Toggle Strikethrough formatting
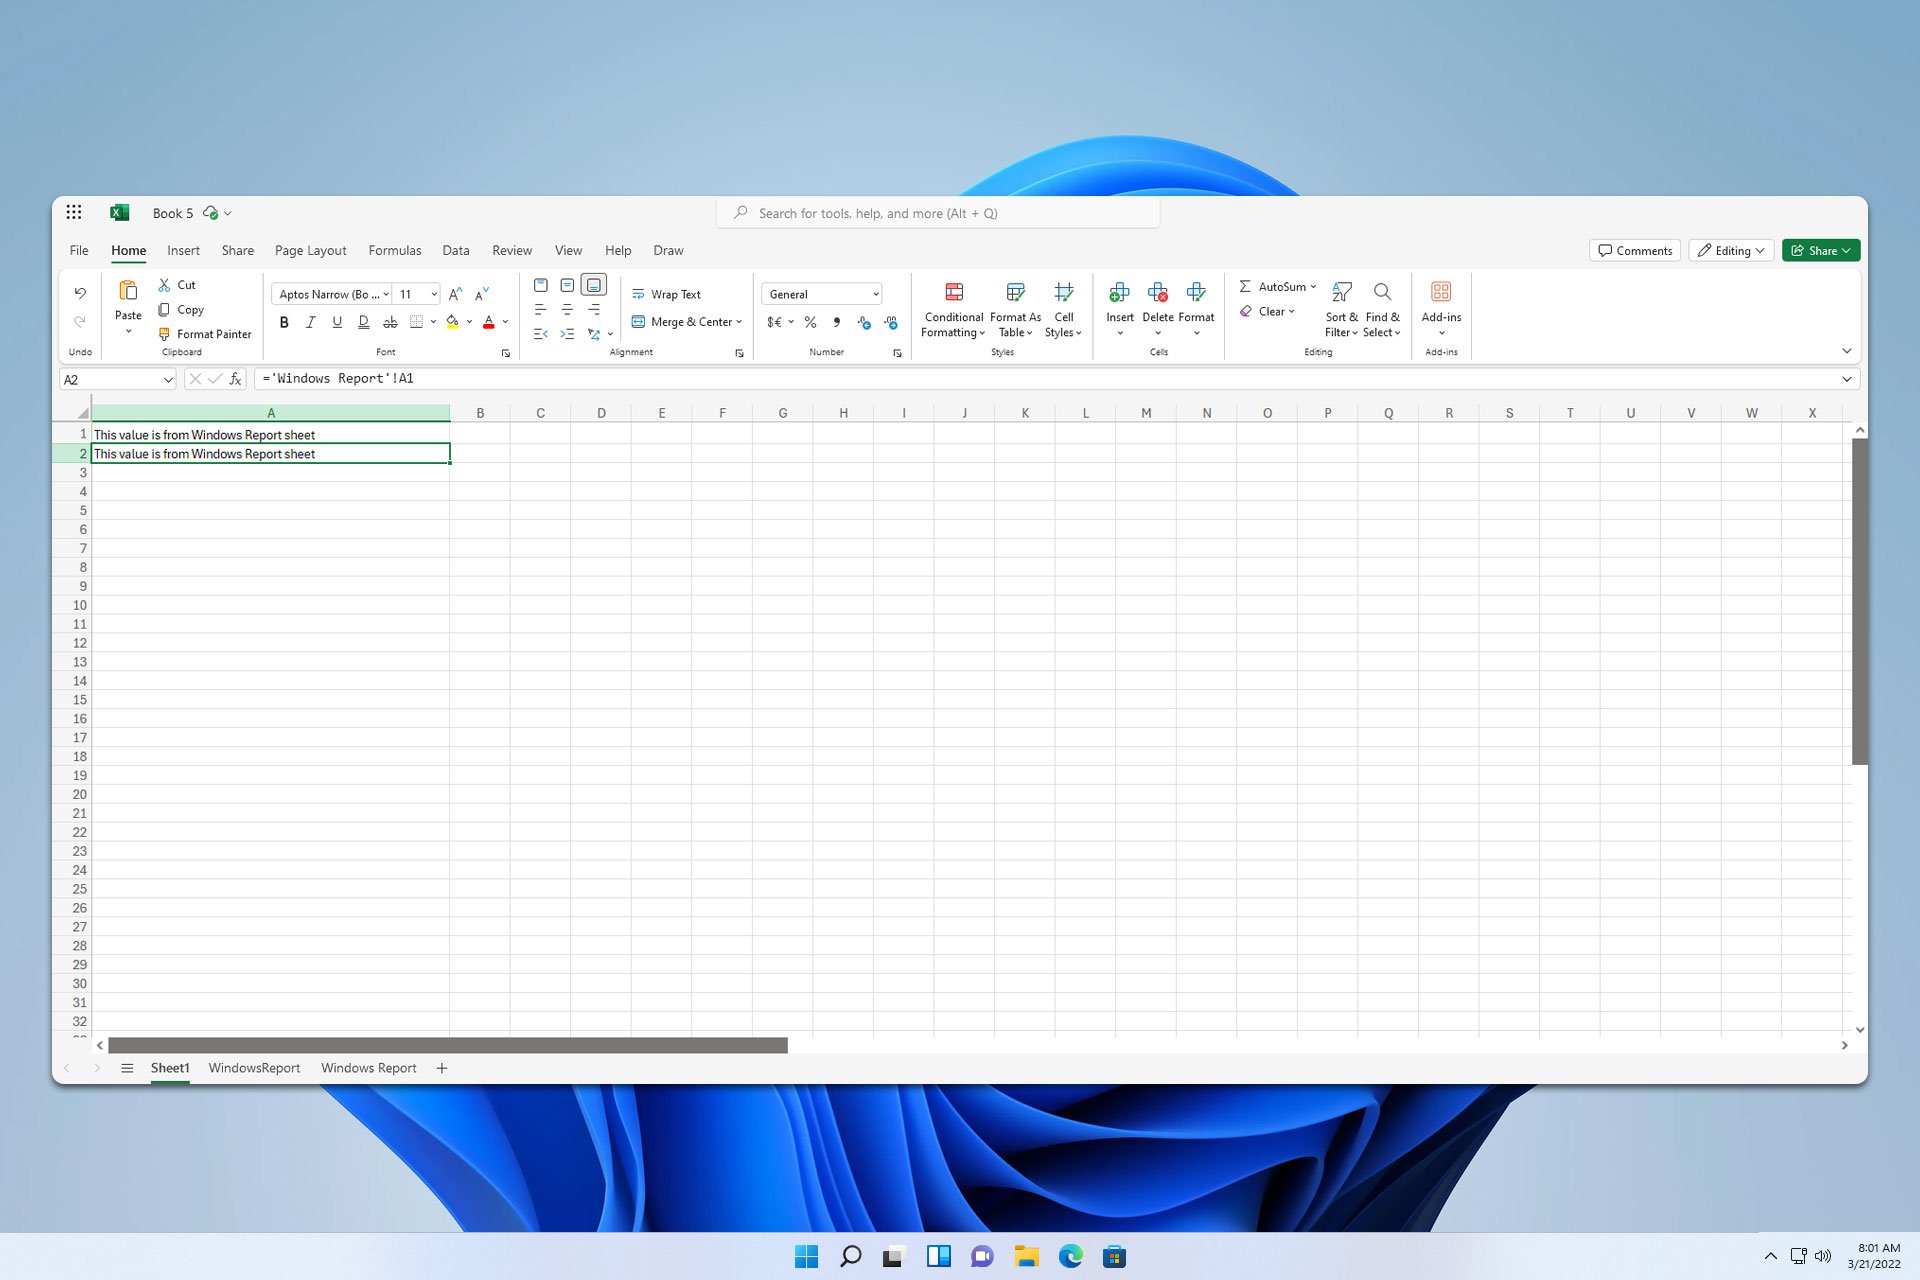This screenshot has width=1920, height=1280. (390, 322)
